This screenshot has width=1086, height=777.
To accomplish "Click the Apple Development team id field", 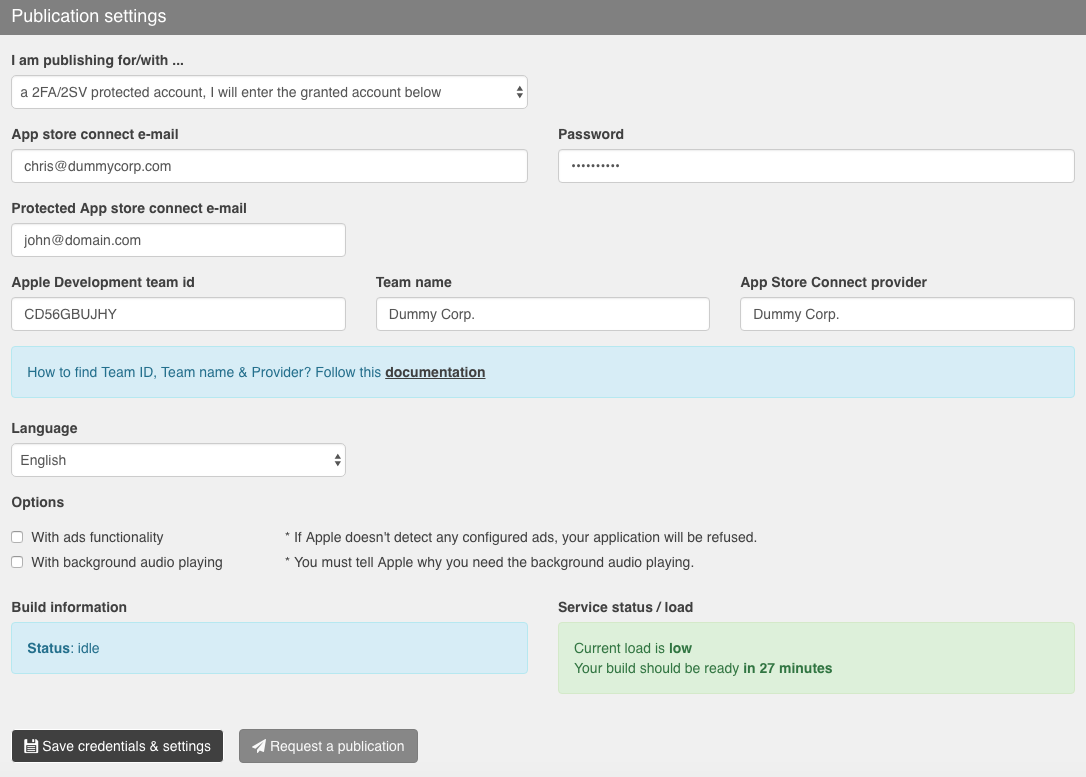I will point(178,314).
